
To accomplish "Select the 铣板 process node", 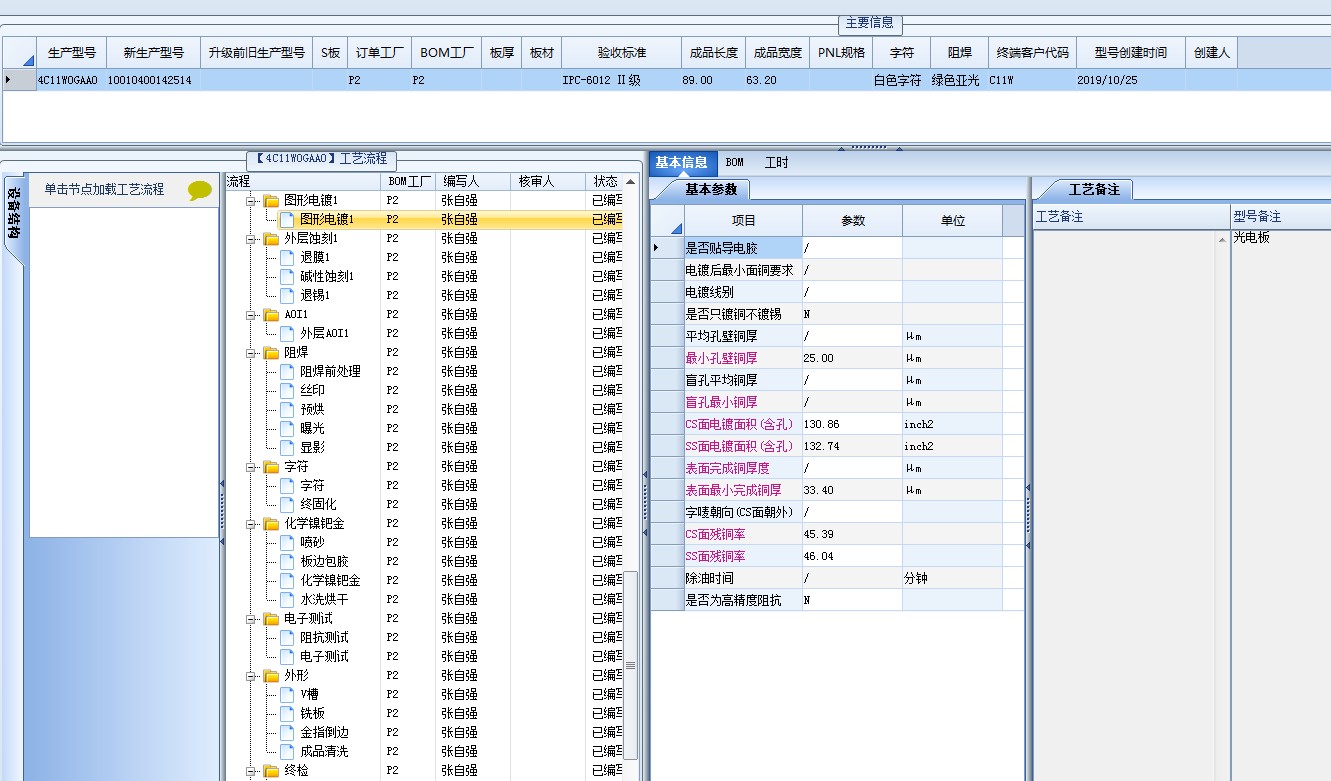I will [312, 714].
